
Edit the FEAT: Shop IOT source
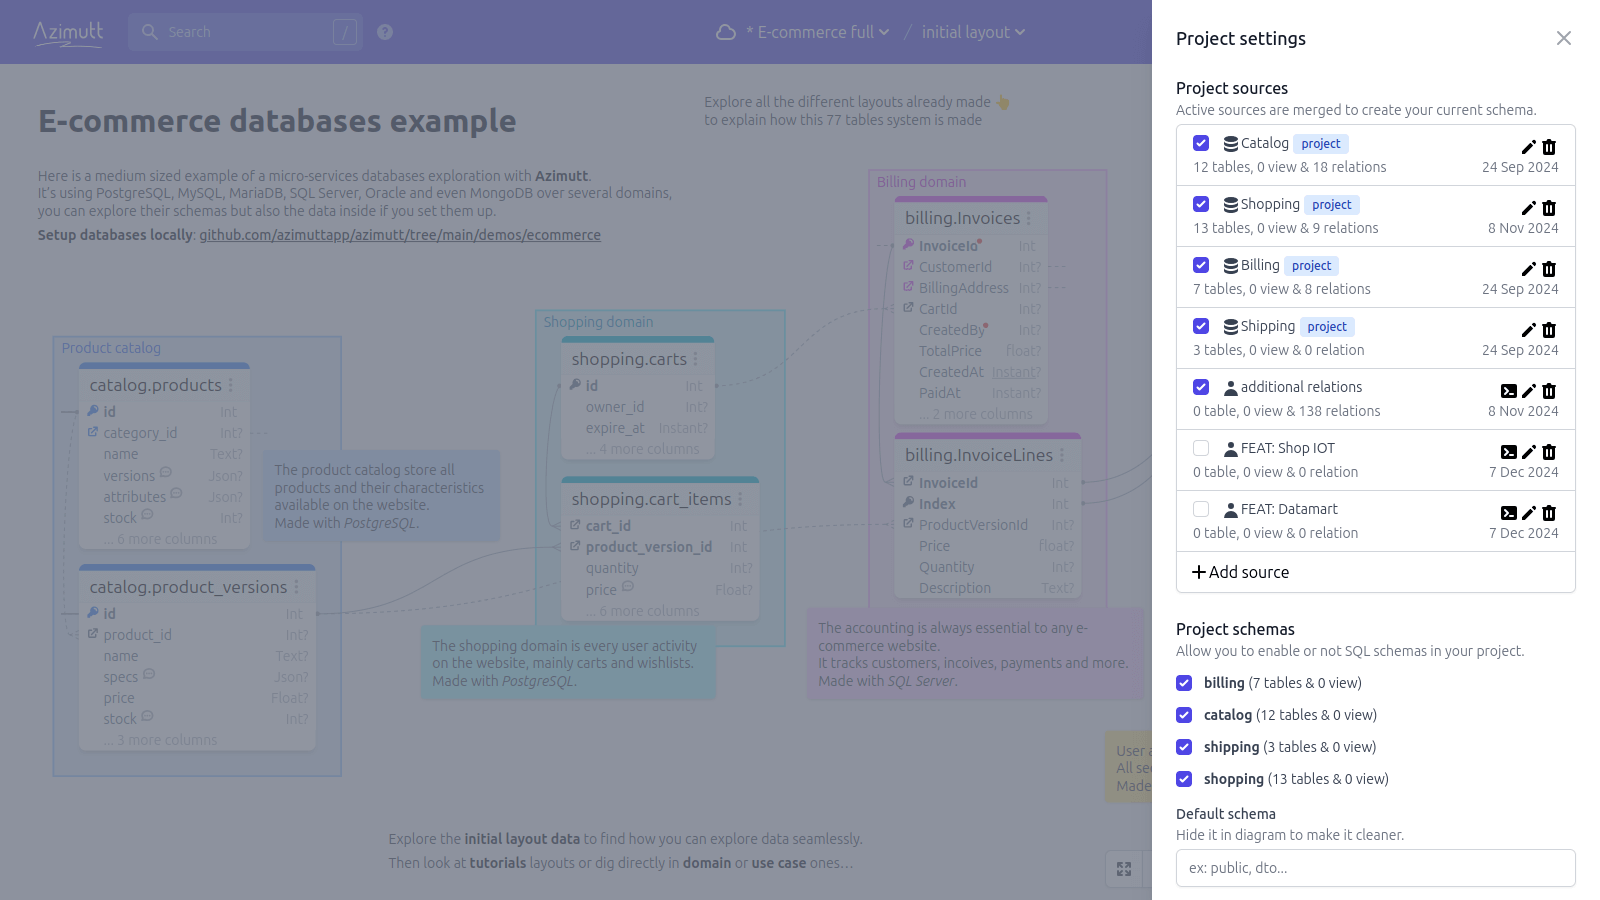pyautogui.click(x=1528, y=452)
